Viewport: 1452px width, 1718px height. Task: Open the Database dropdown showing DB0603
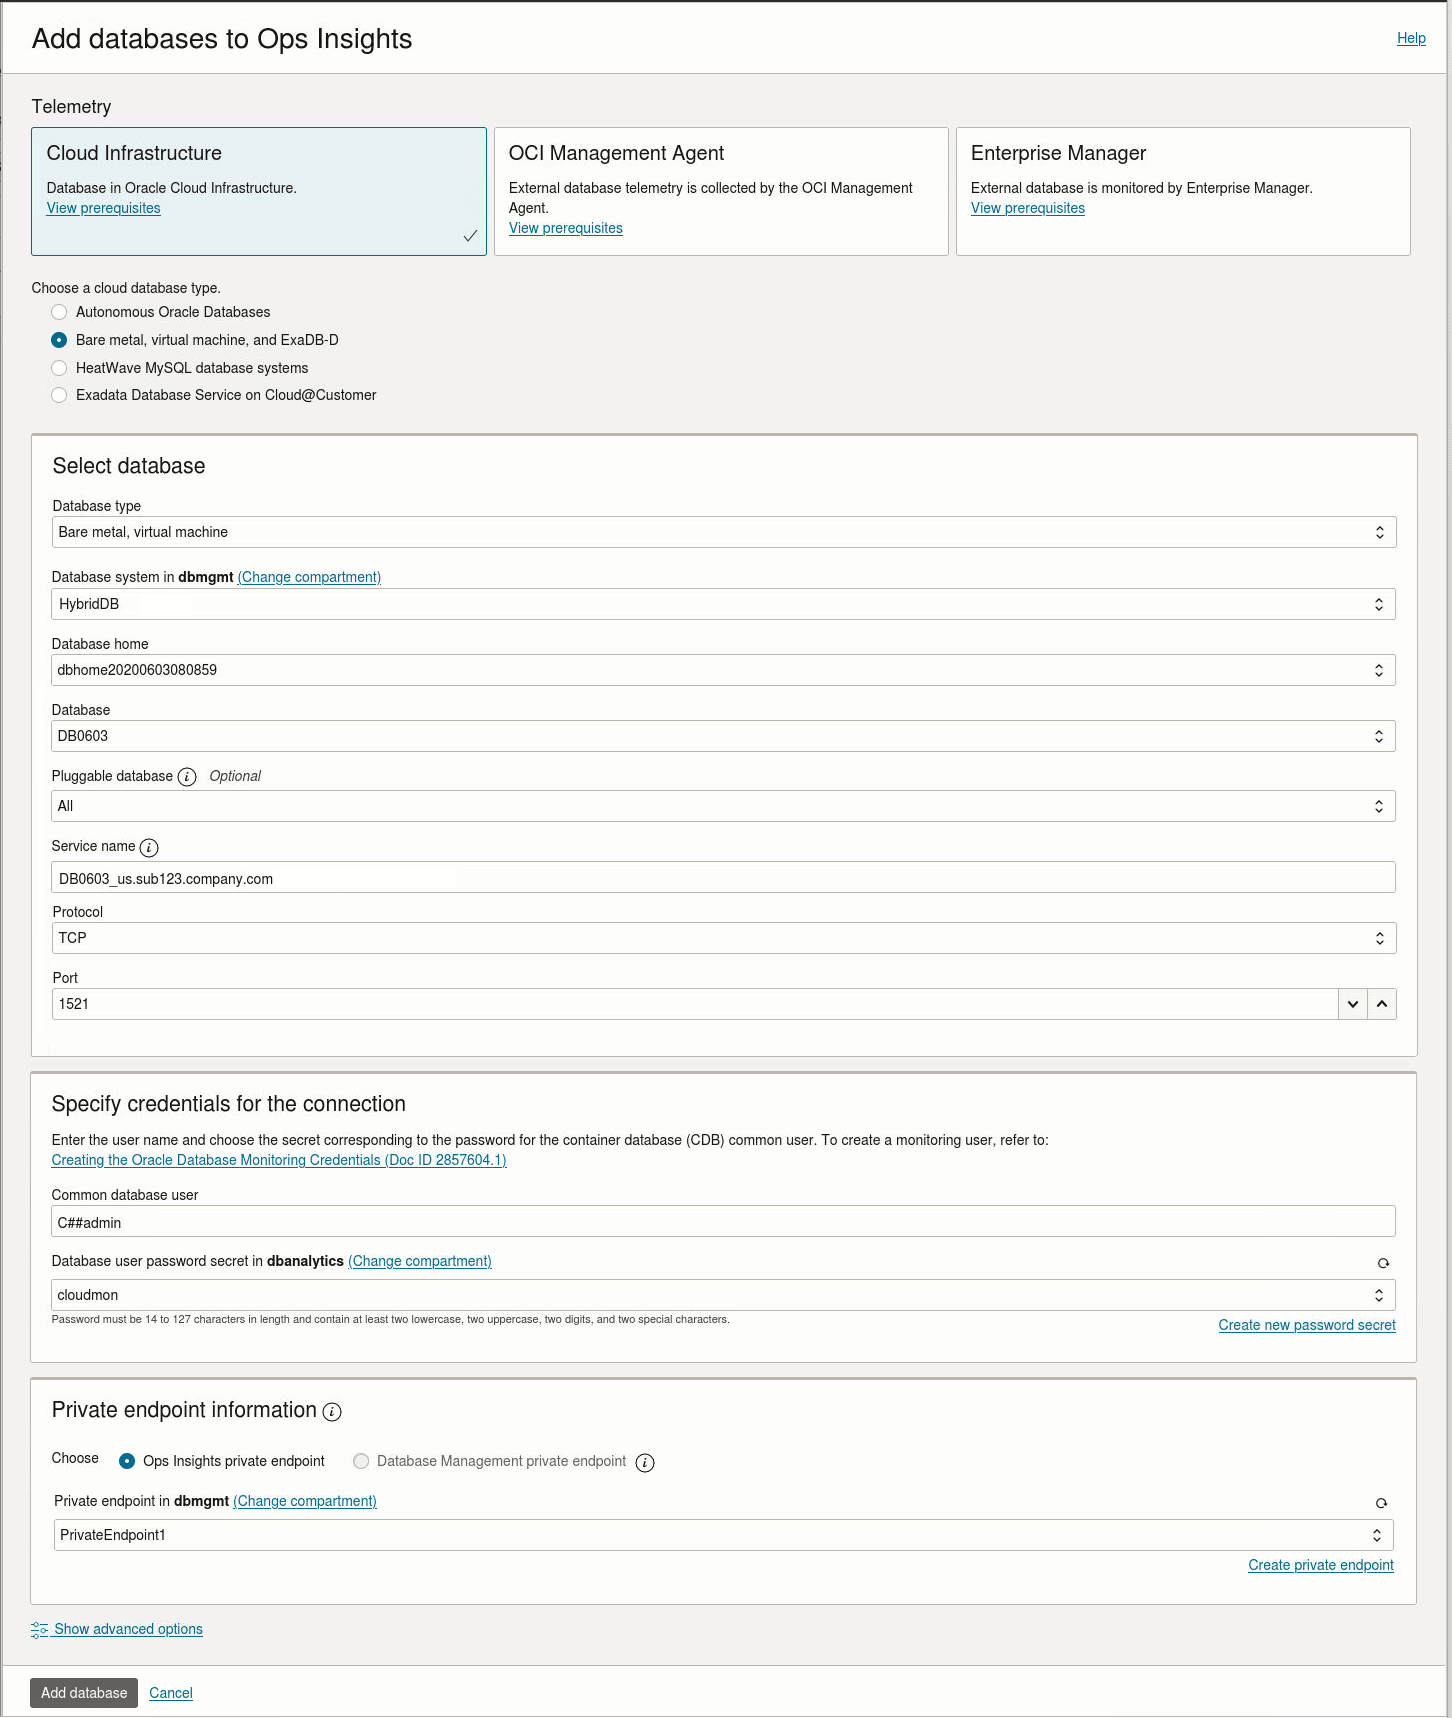[724, 736]
